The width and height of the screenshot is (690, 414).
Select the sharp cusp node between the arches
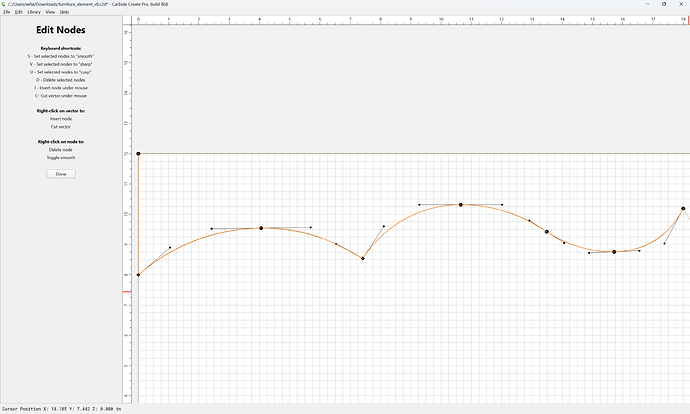click(x=363, y=258)
